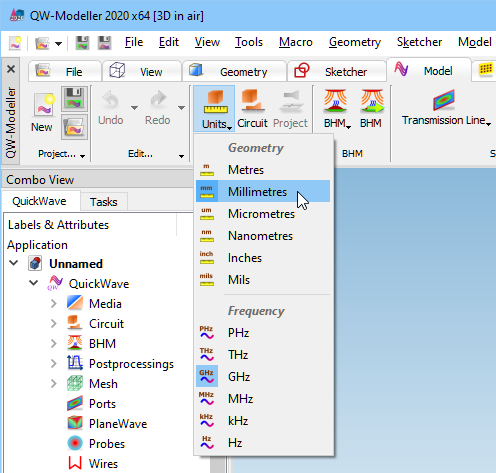Viewport: 496px width, 473px height.
Task: Expand the Postprocessings tree node
Action: (x=54, y=364)
